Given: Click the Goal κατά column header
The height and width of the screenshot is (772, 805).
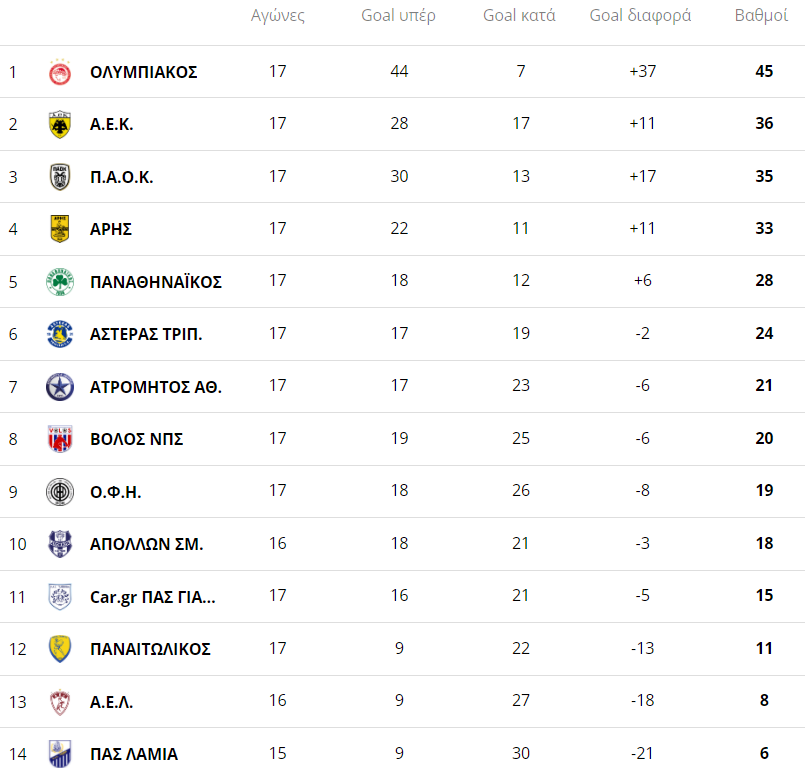Looking at the screenshot, I should [x=519, y=16].
